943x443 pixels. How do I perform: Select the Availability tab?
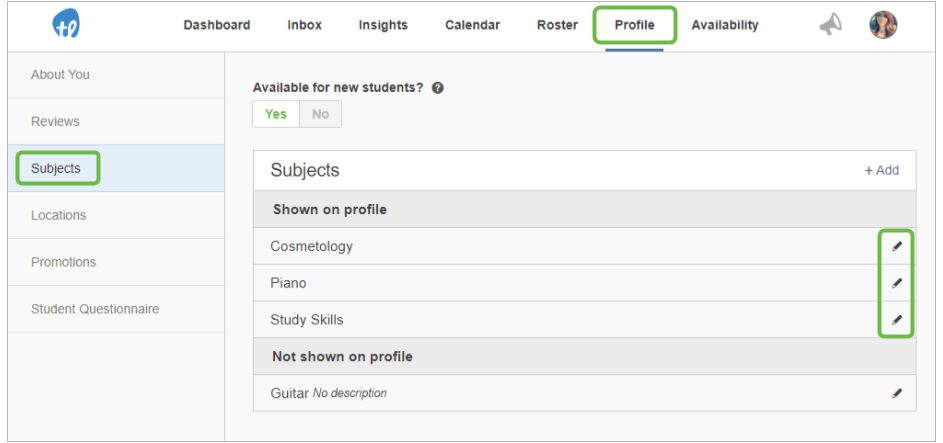coord(725,25)
